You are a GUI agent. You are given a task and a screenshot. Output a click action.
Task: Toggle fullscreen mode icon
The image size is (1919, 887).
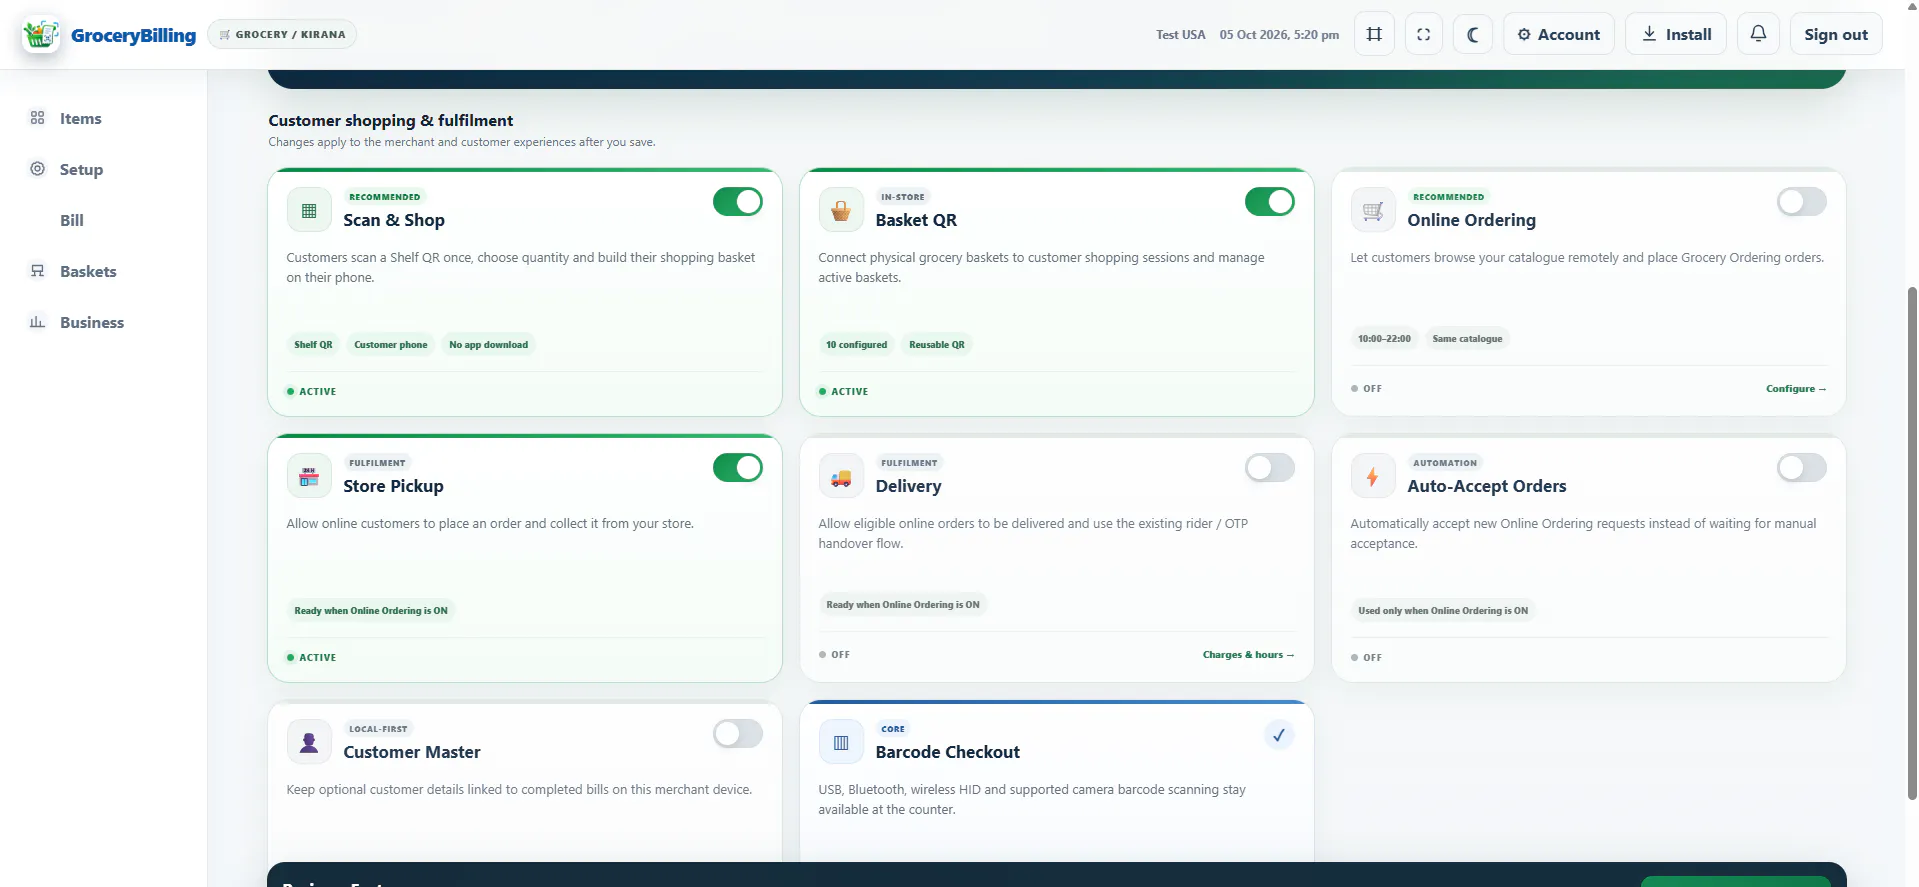point(1424,34)
